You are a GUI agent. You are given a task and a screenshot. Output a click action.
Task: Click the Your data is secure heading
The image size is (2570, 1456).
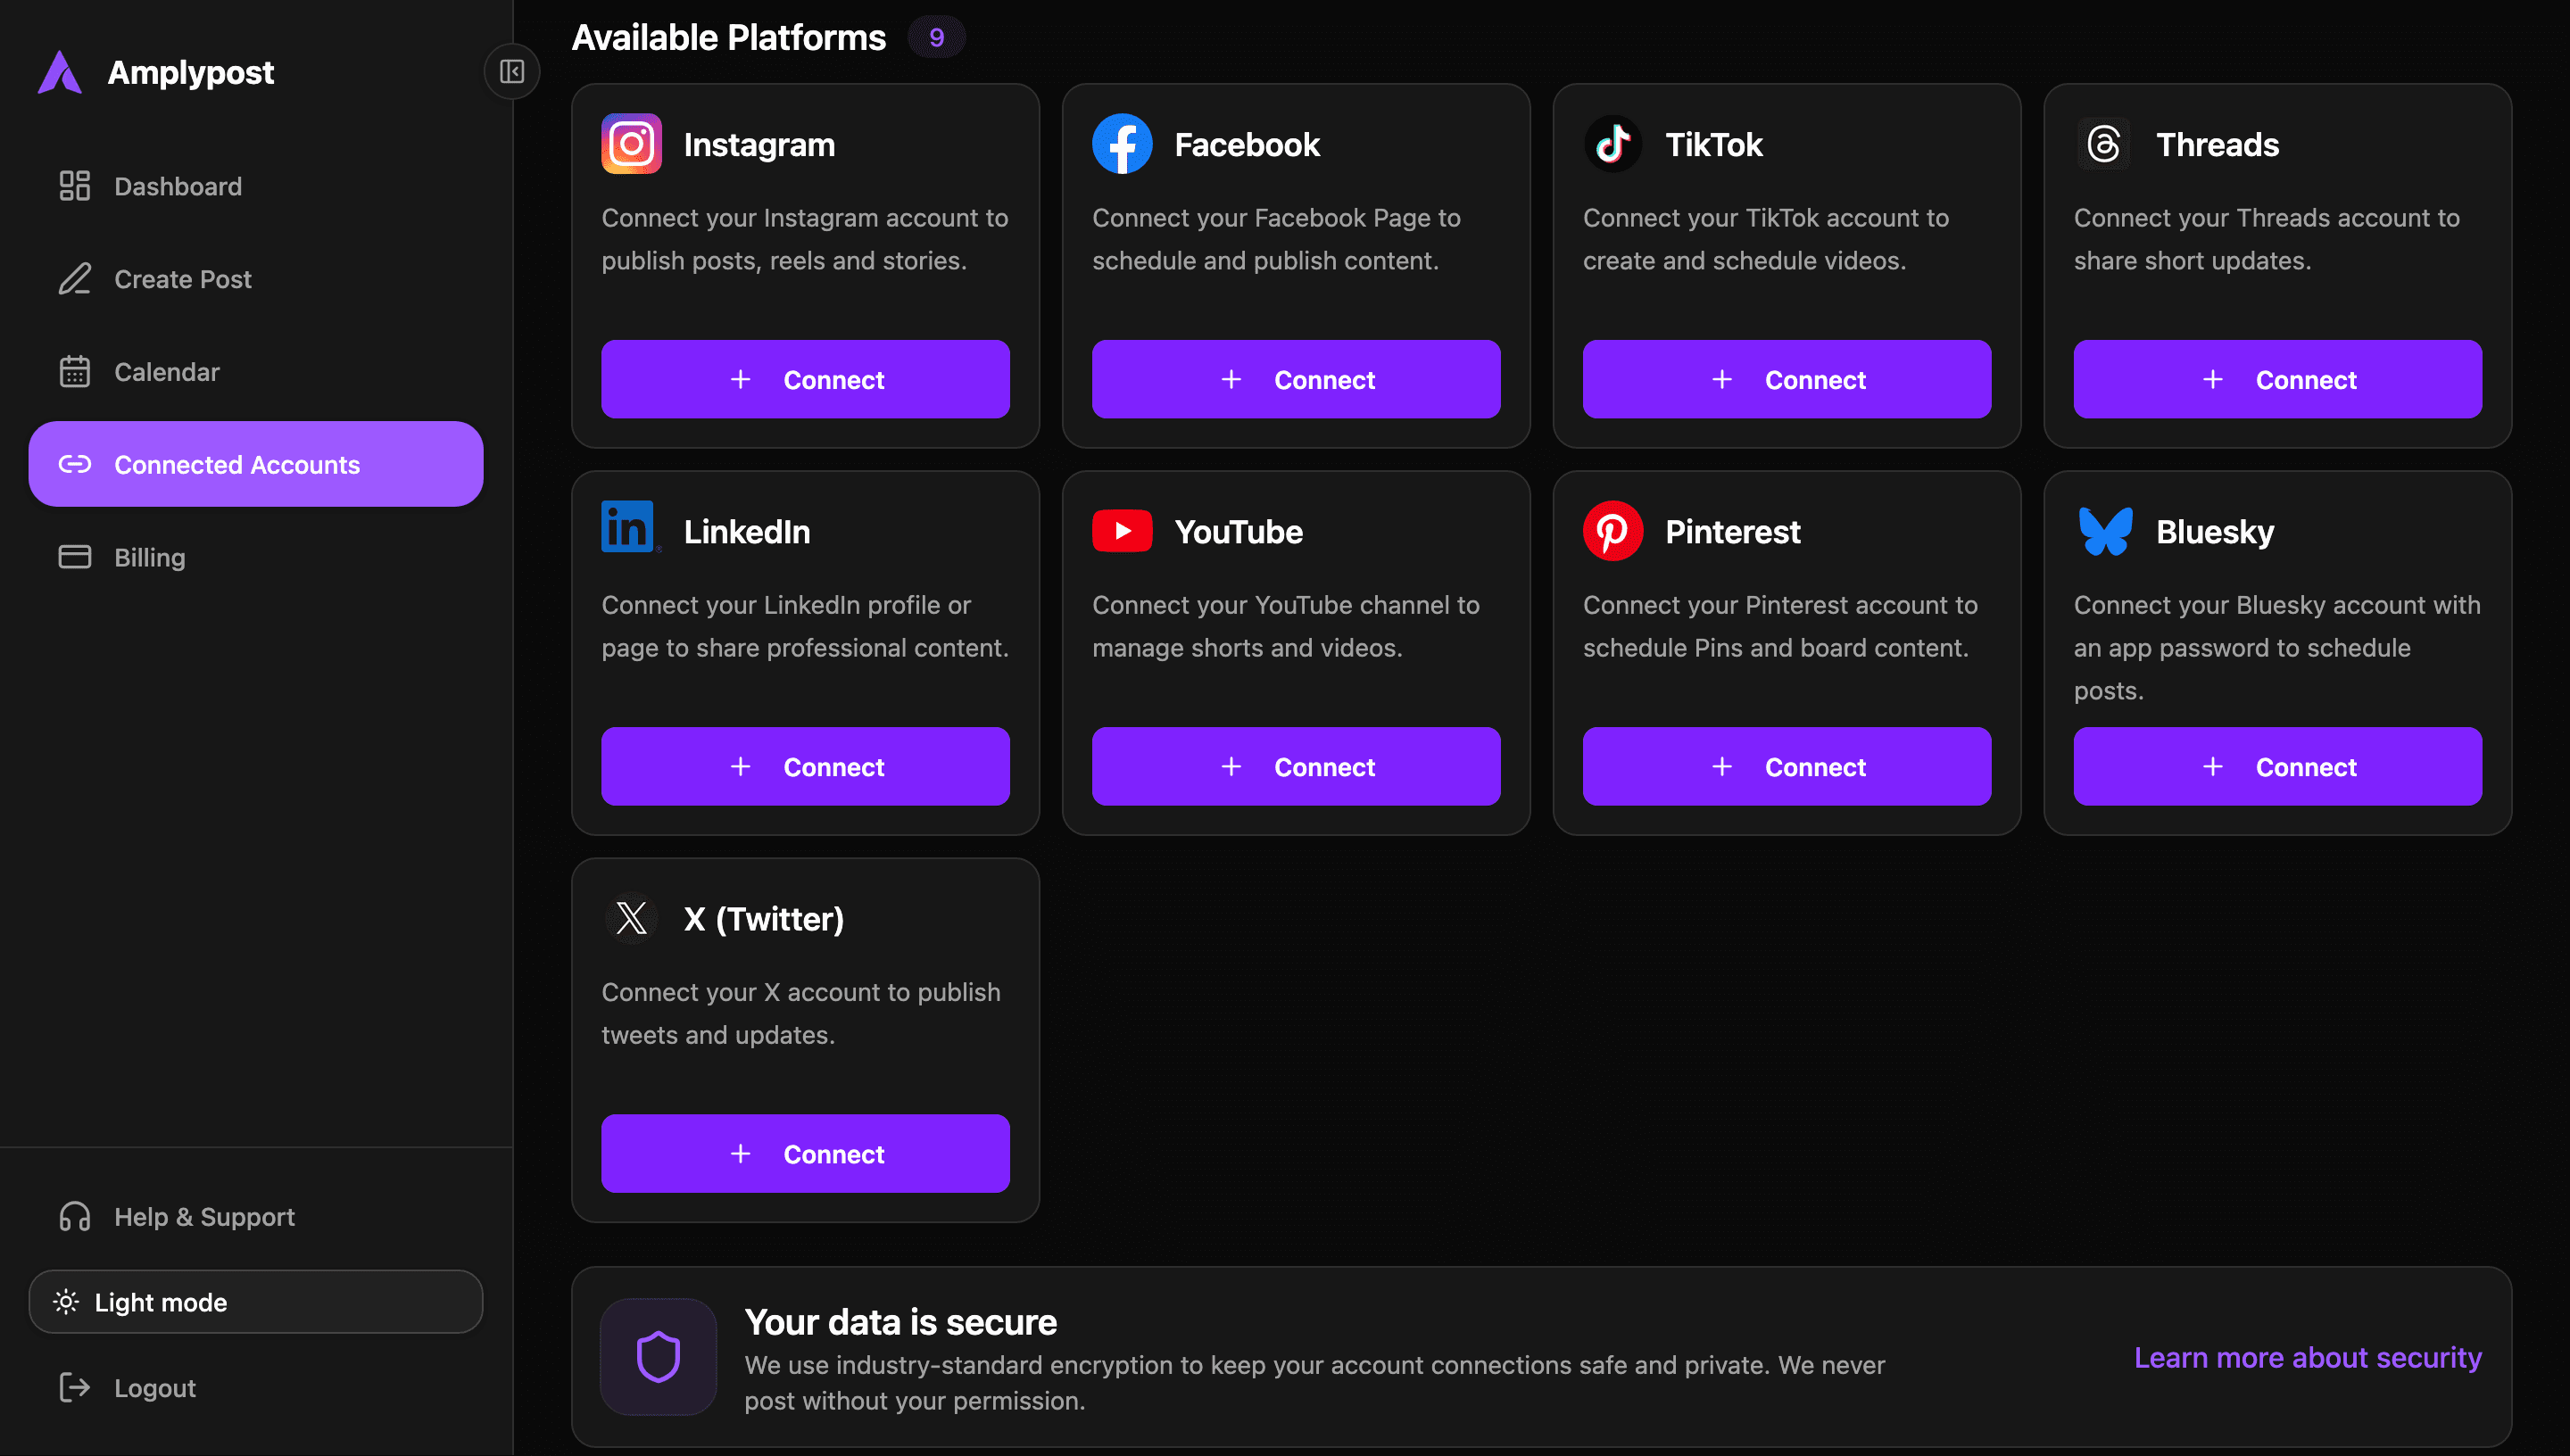tap(900, 1322)
